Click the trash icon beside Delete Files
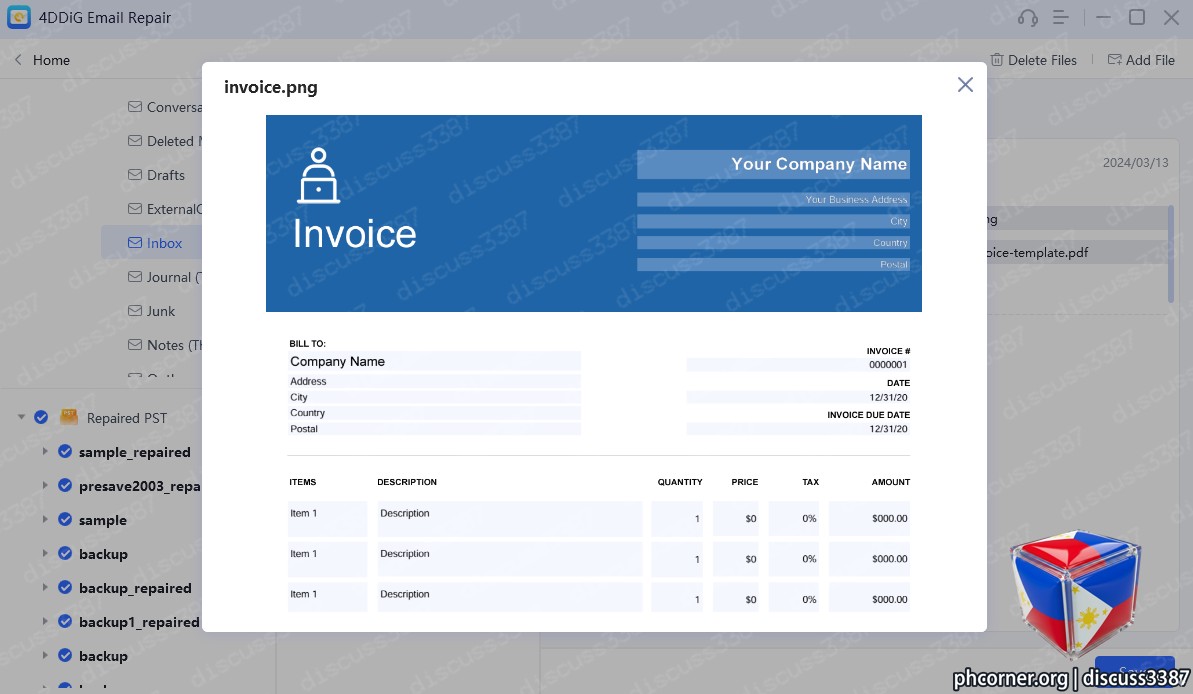Viewport: 1193px width, 694px height. coord(996,59)
